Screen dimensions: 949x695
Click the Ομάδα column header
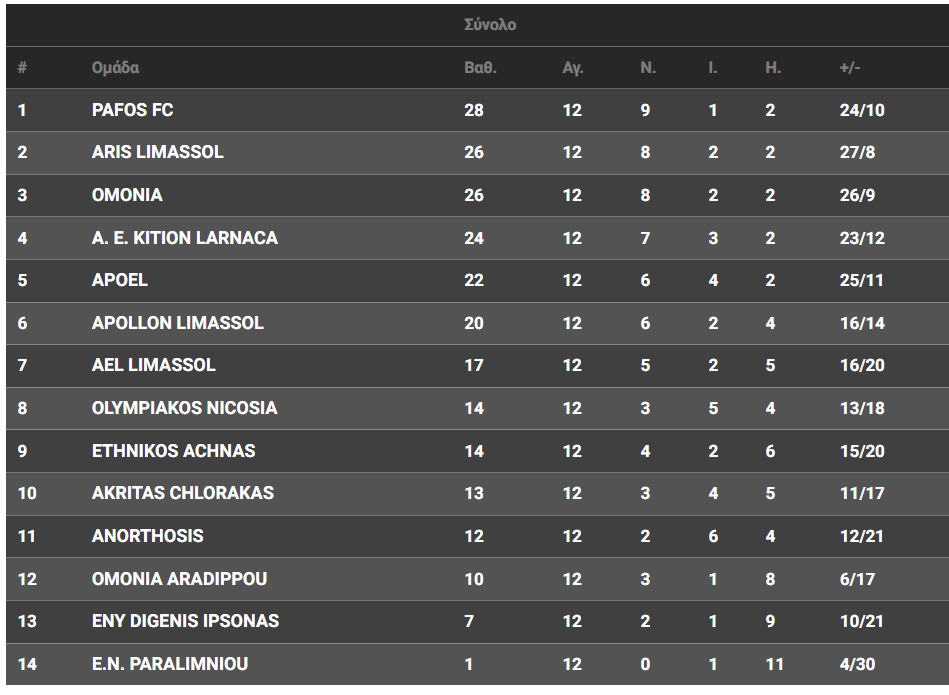(115, 68)
